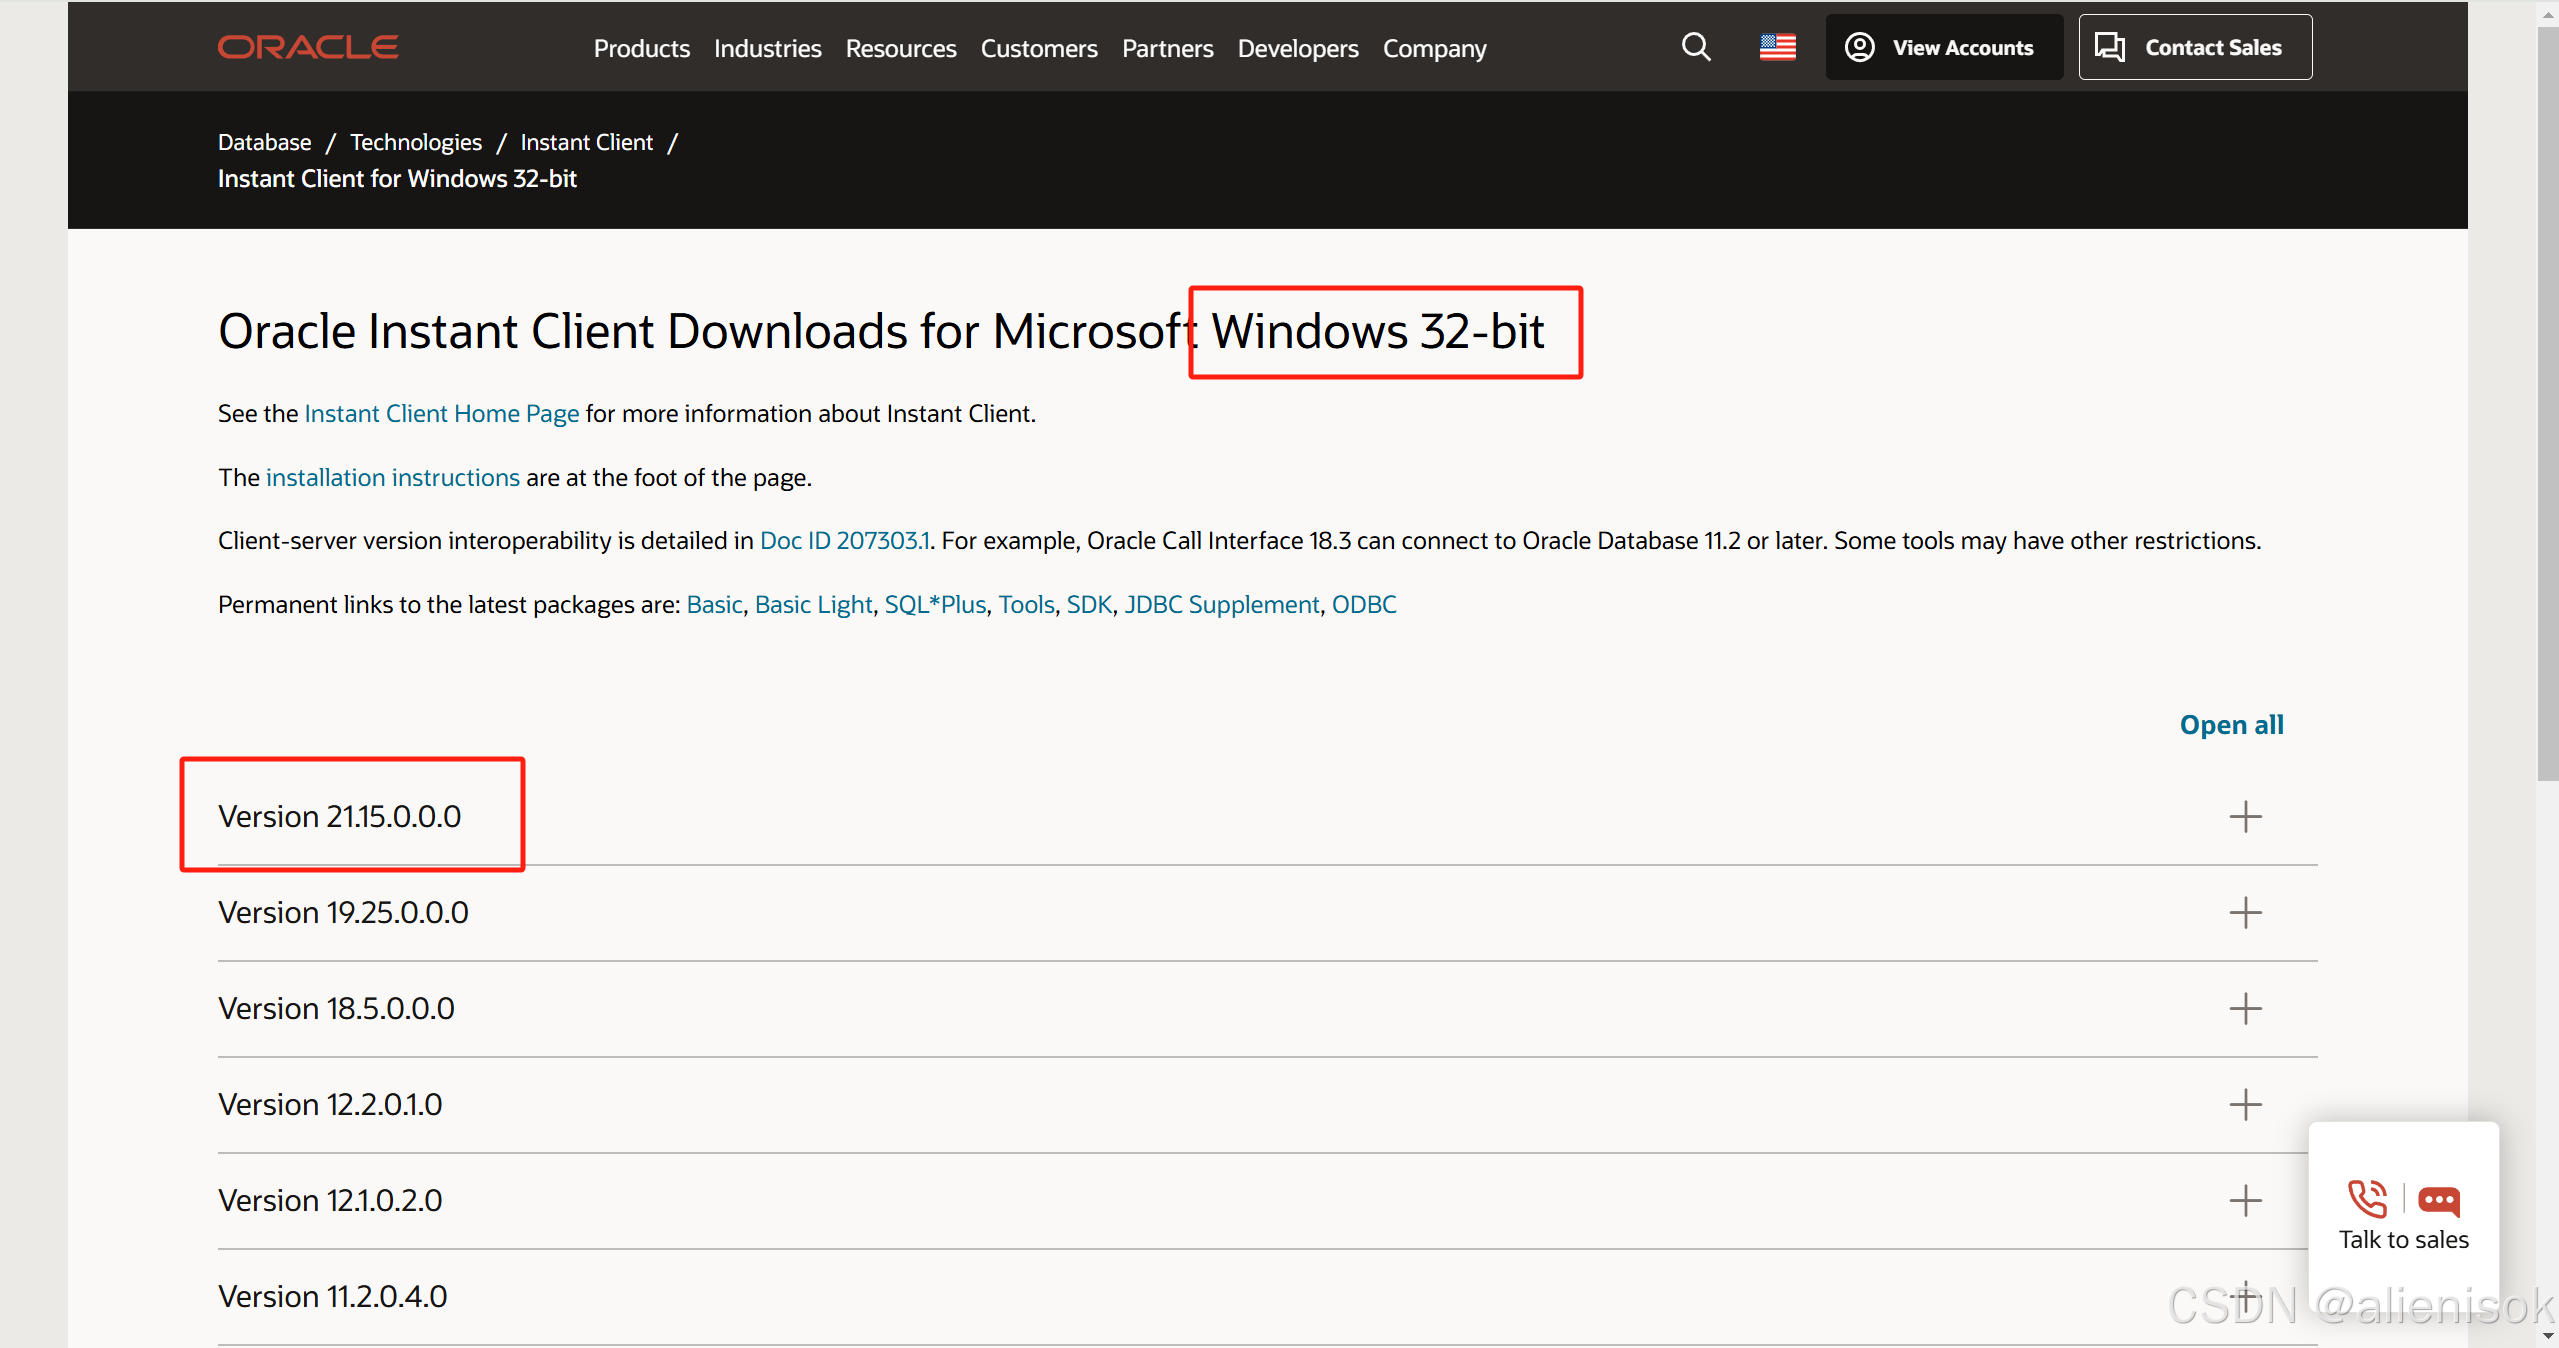Click the installation instructions link
2559x1348 pixels.
391,477
